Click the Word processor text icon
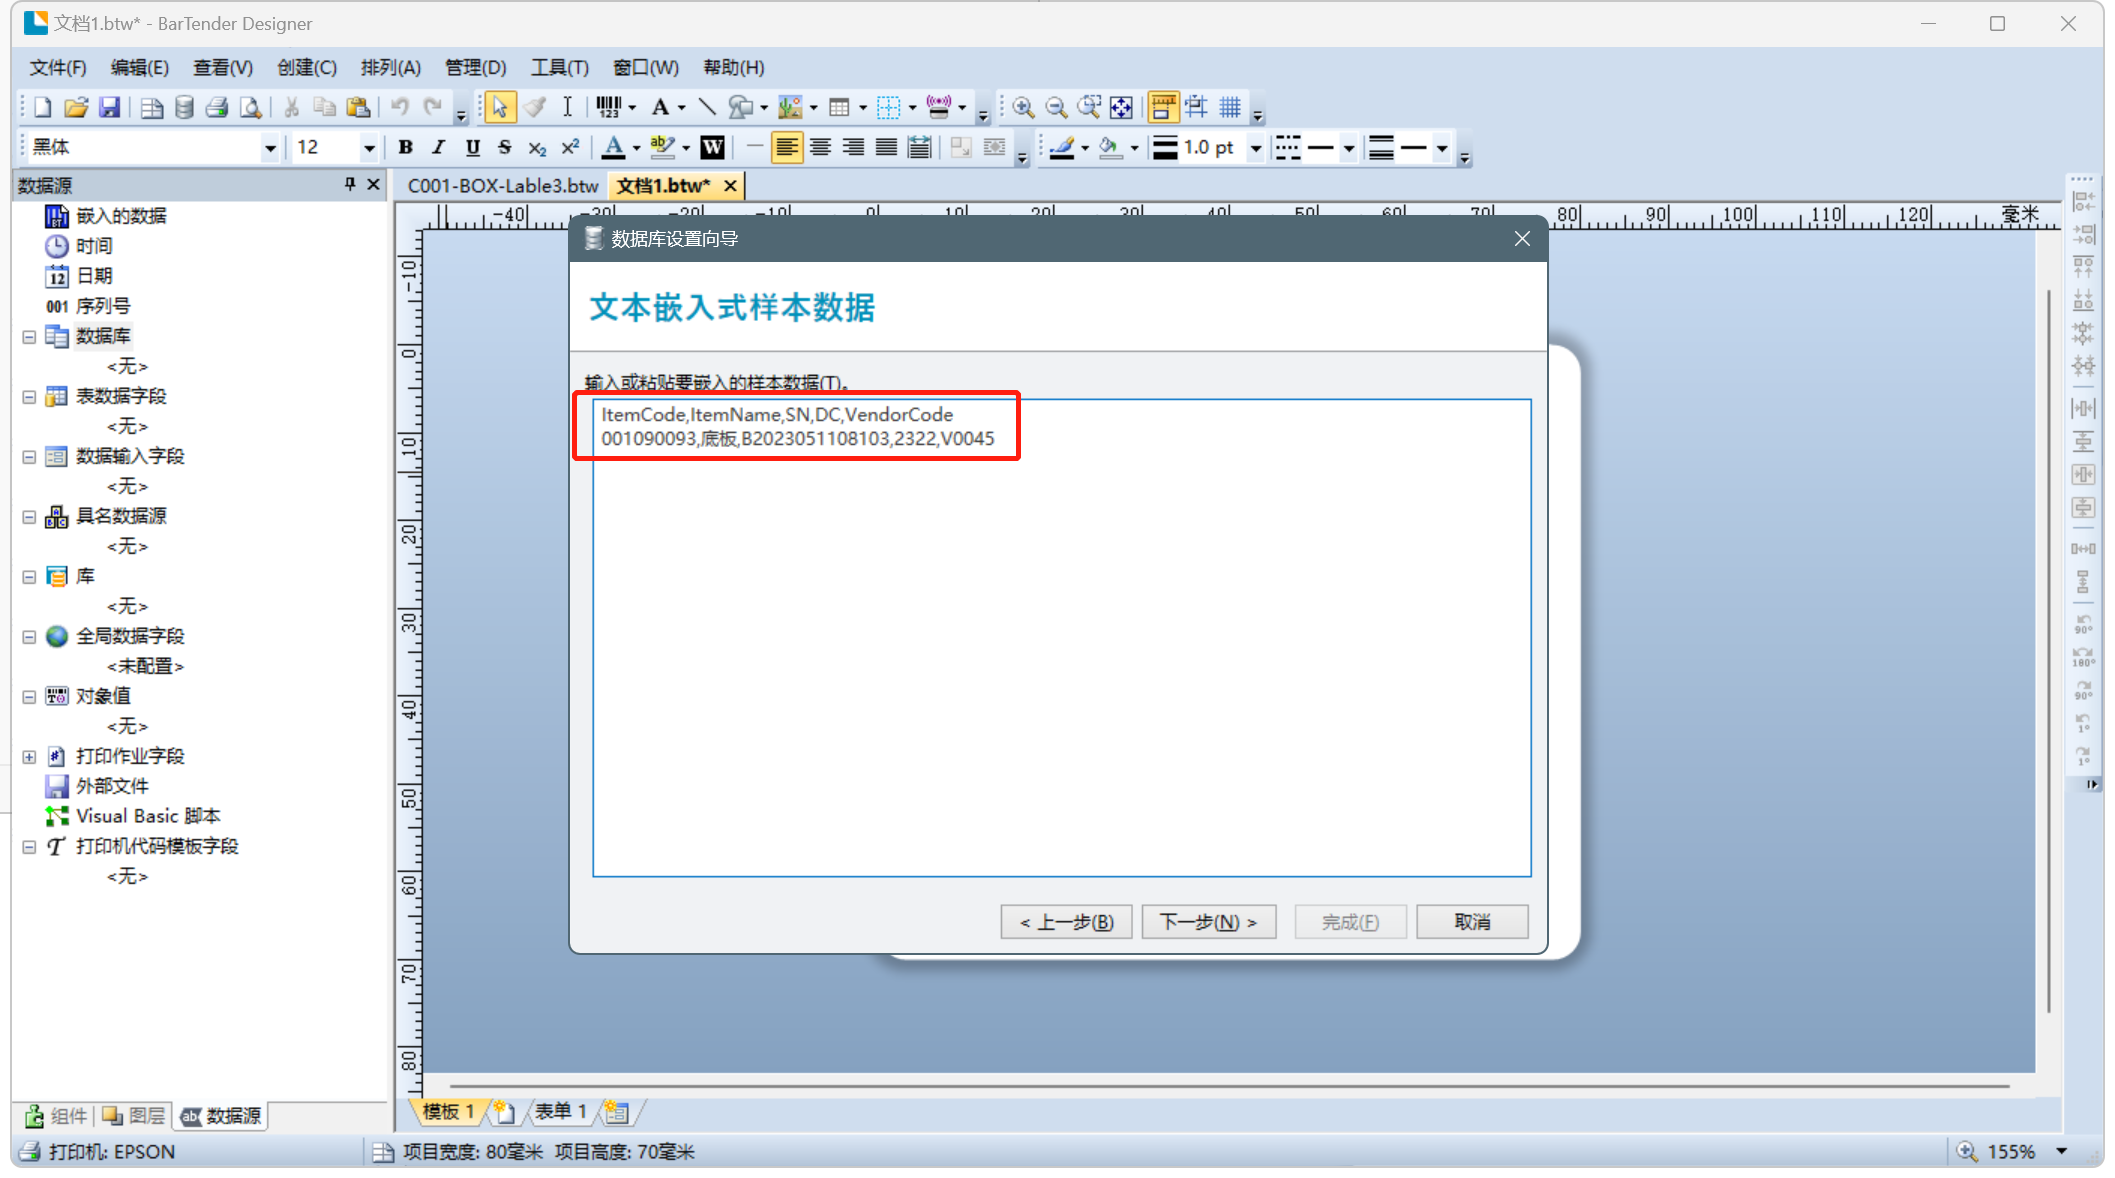The height and width of the screenshot is (1178, 2115). click(712, 148)
